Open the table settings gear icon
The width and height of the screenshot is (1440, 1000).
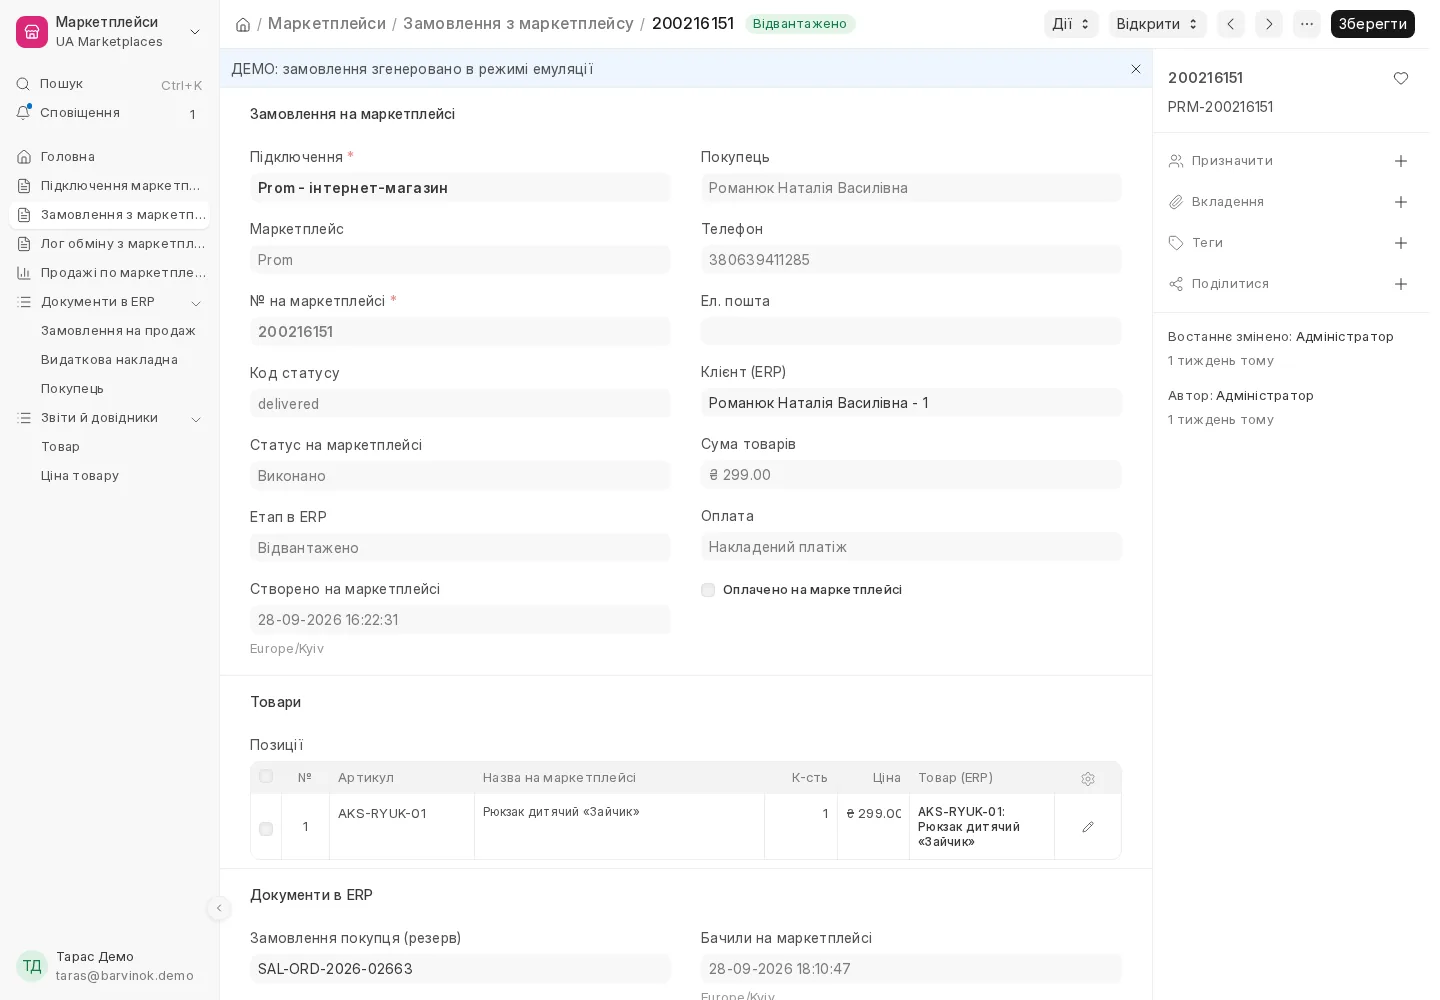(x=1088, y=778)
